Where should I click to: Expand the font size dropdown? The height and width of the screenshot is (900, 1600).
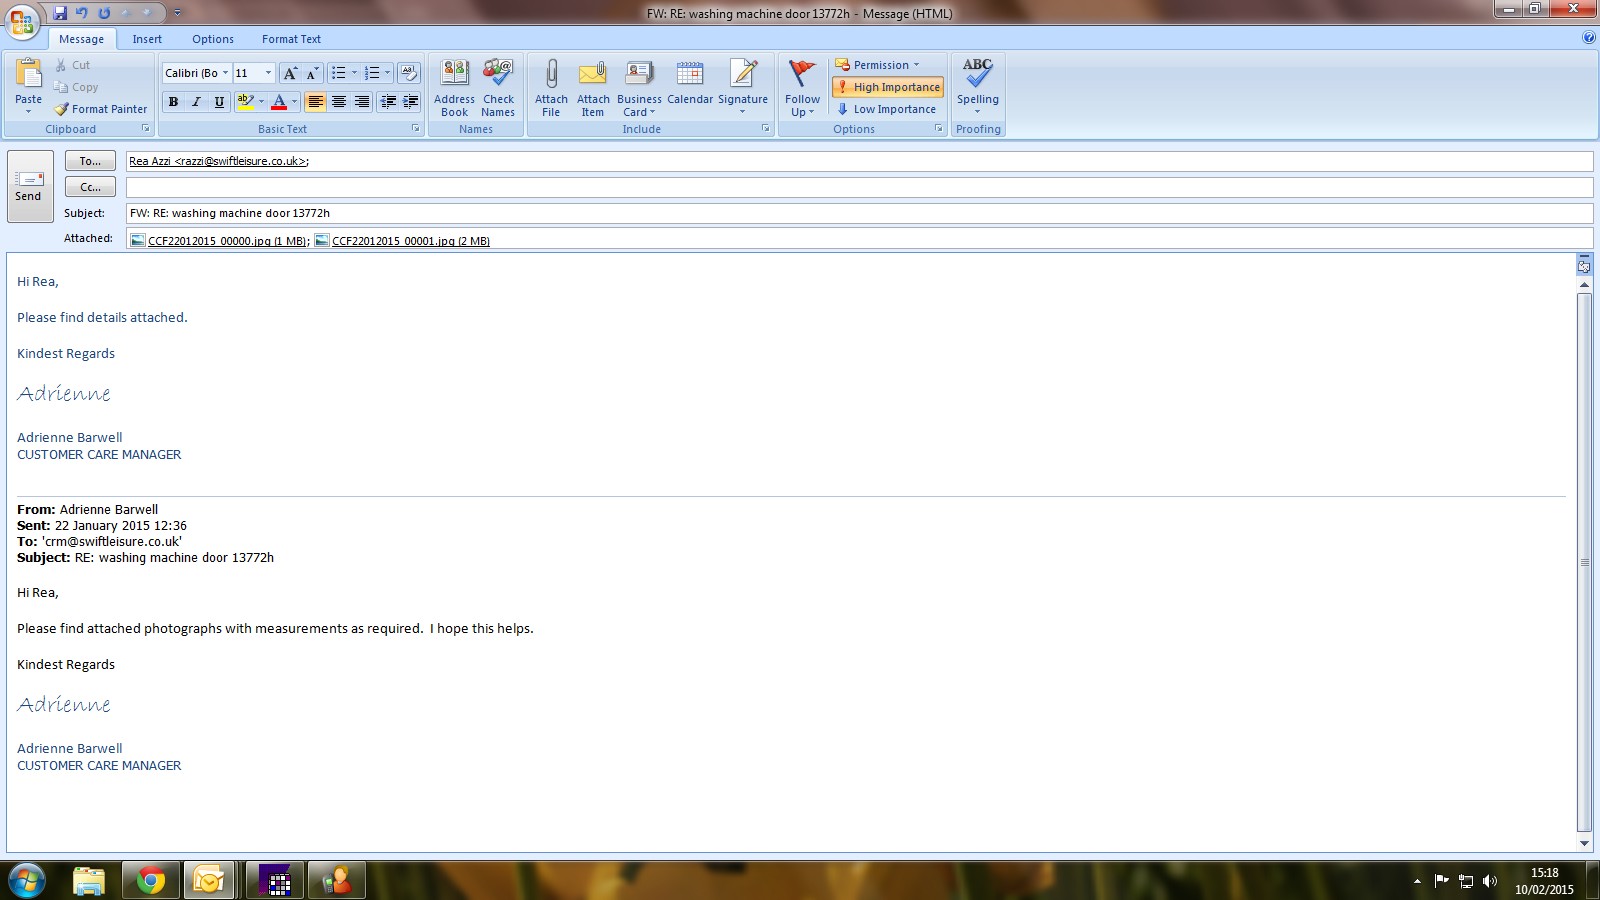coord(268,73)
